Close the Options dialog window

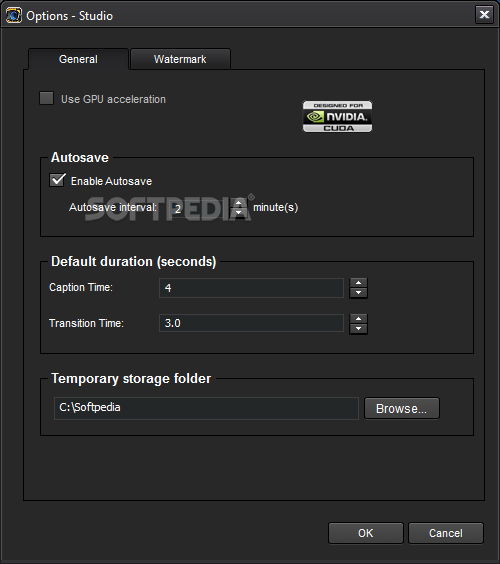(484, 15)
